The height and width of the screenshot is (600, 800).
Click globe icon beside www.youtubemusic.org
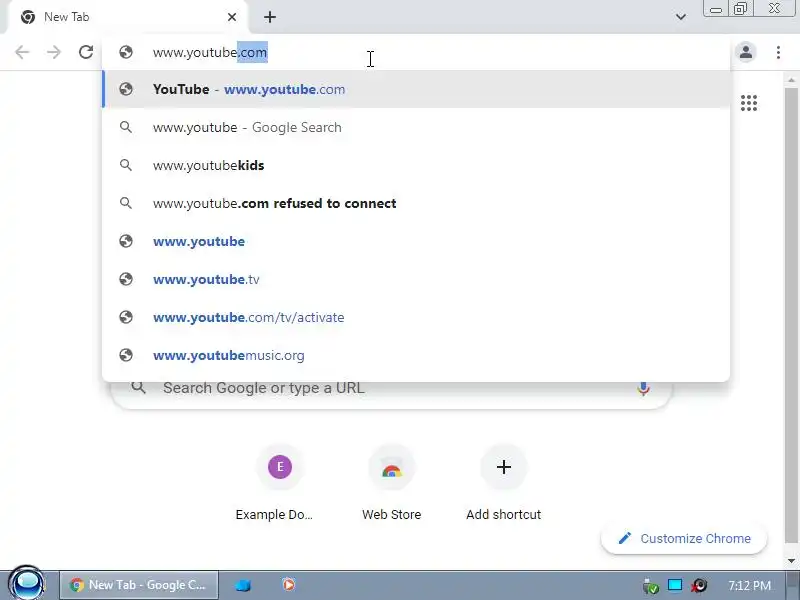tap(126, 355)
